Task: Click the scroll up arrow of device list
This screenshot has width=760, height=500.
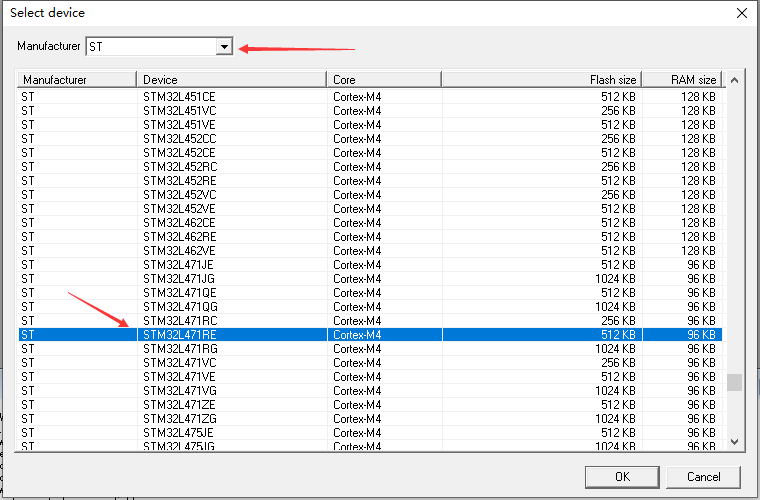Action: 734,80
